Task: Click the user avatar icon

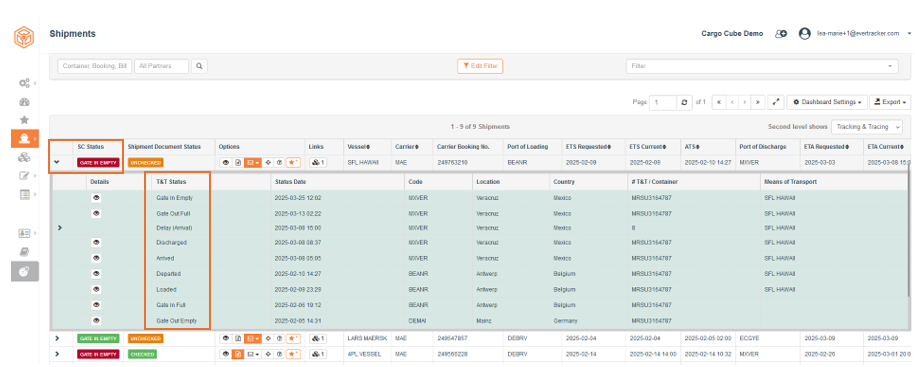Action: pos(805,34)
